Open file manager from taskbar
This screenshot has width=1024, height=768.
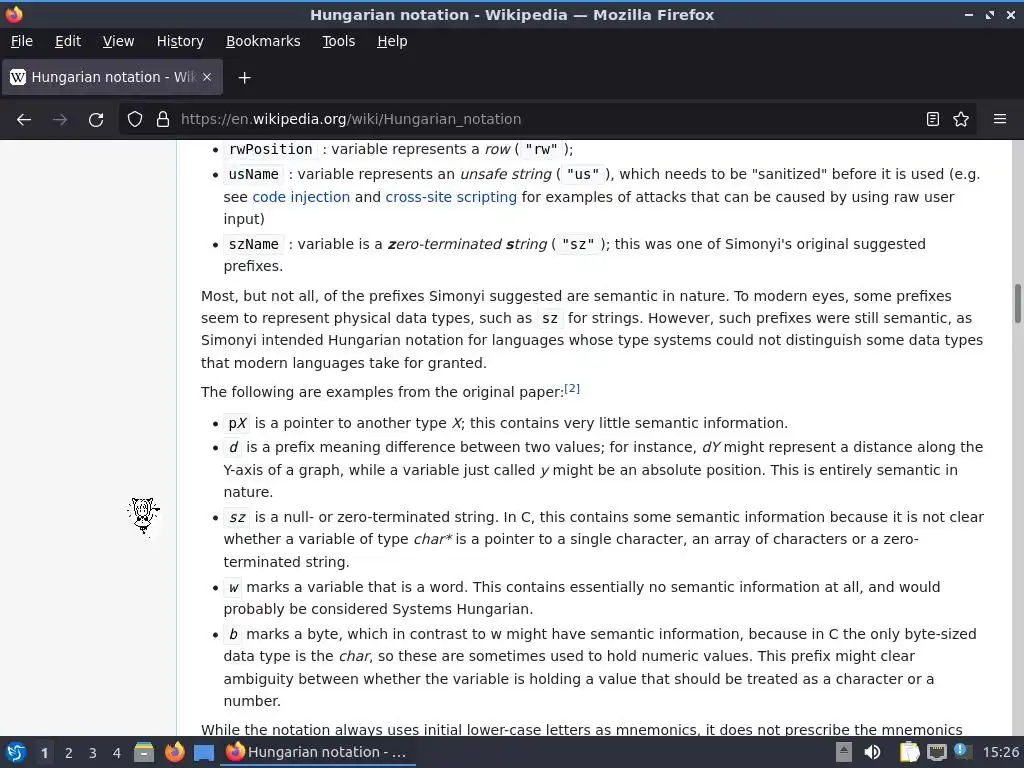coord(144,752)
